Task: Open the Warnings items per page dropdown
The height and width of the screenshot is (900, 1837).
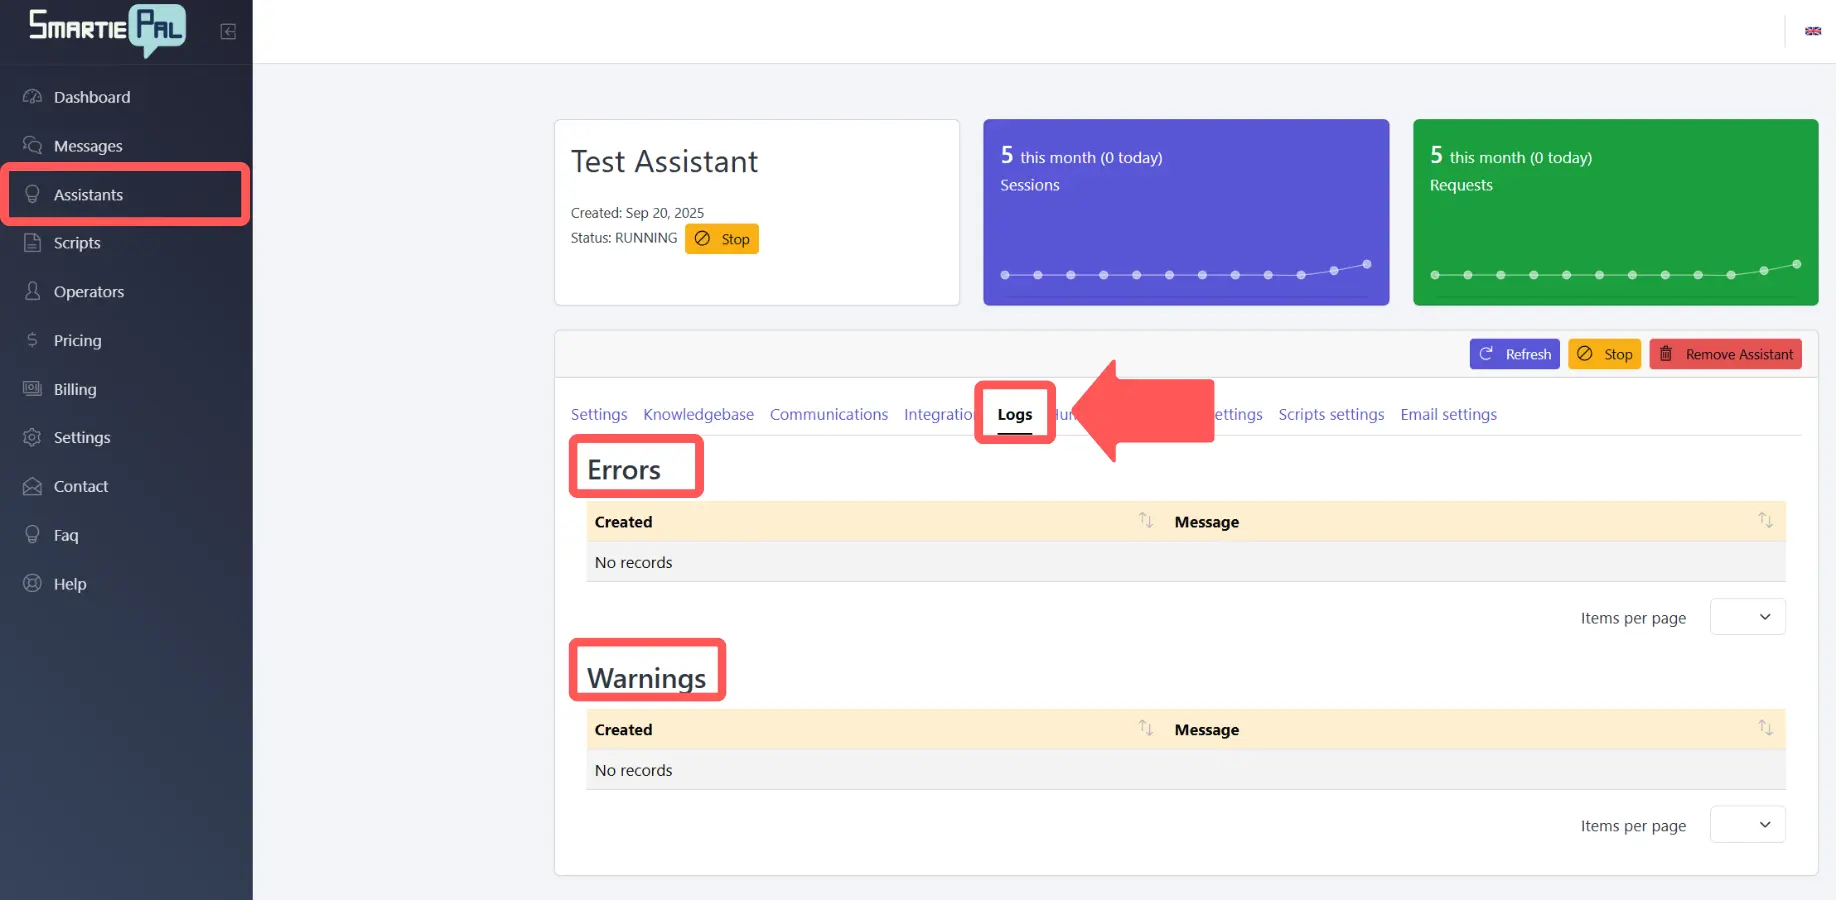Action: click(1747, 825)
